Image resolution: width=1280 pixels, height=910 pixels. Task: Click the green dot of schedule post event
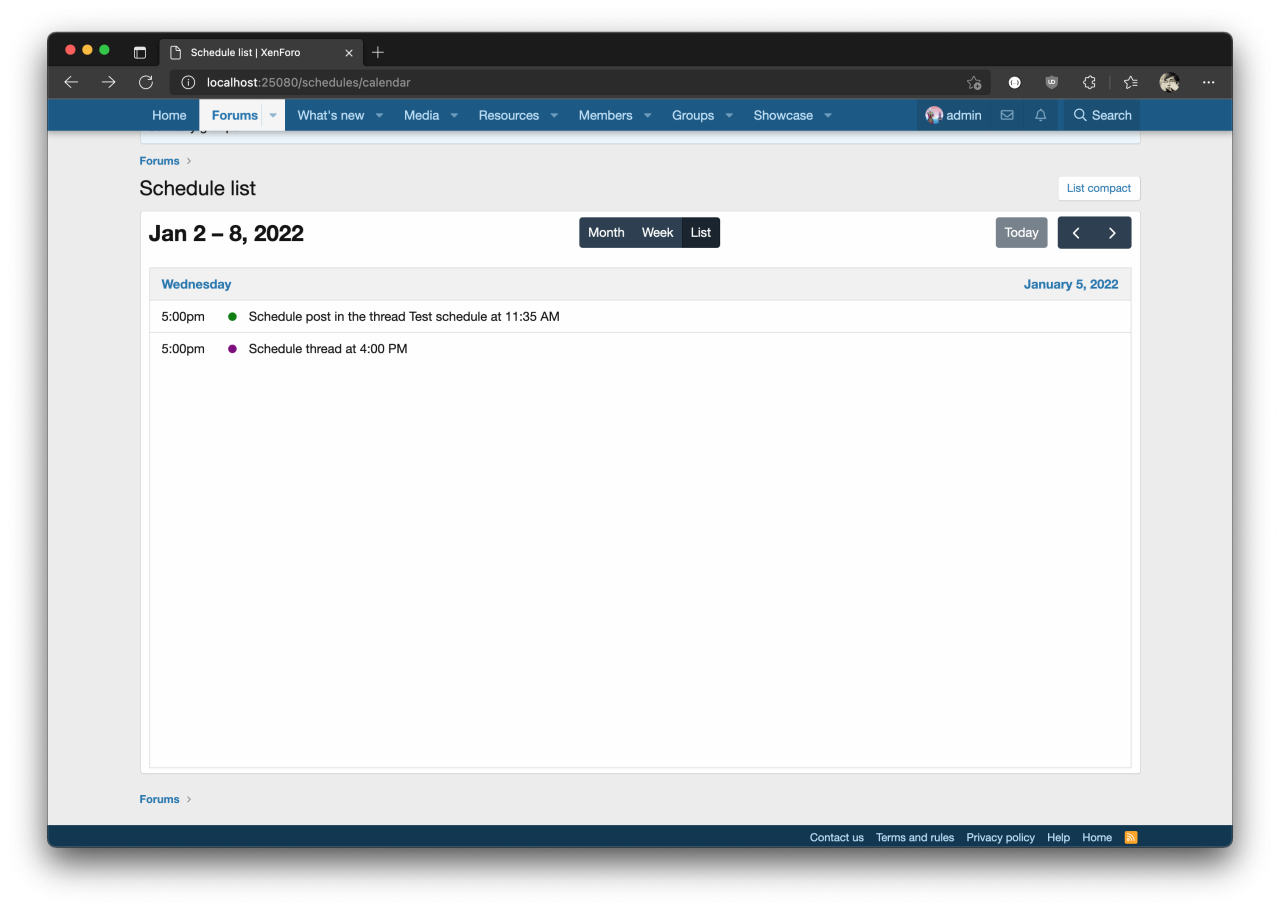click(x=232, y=317)
